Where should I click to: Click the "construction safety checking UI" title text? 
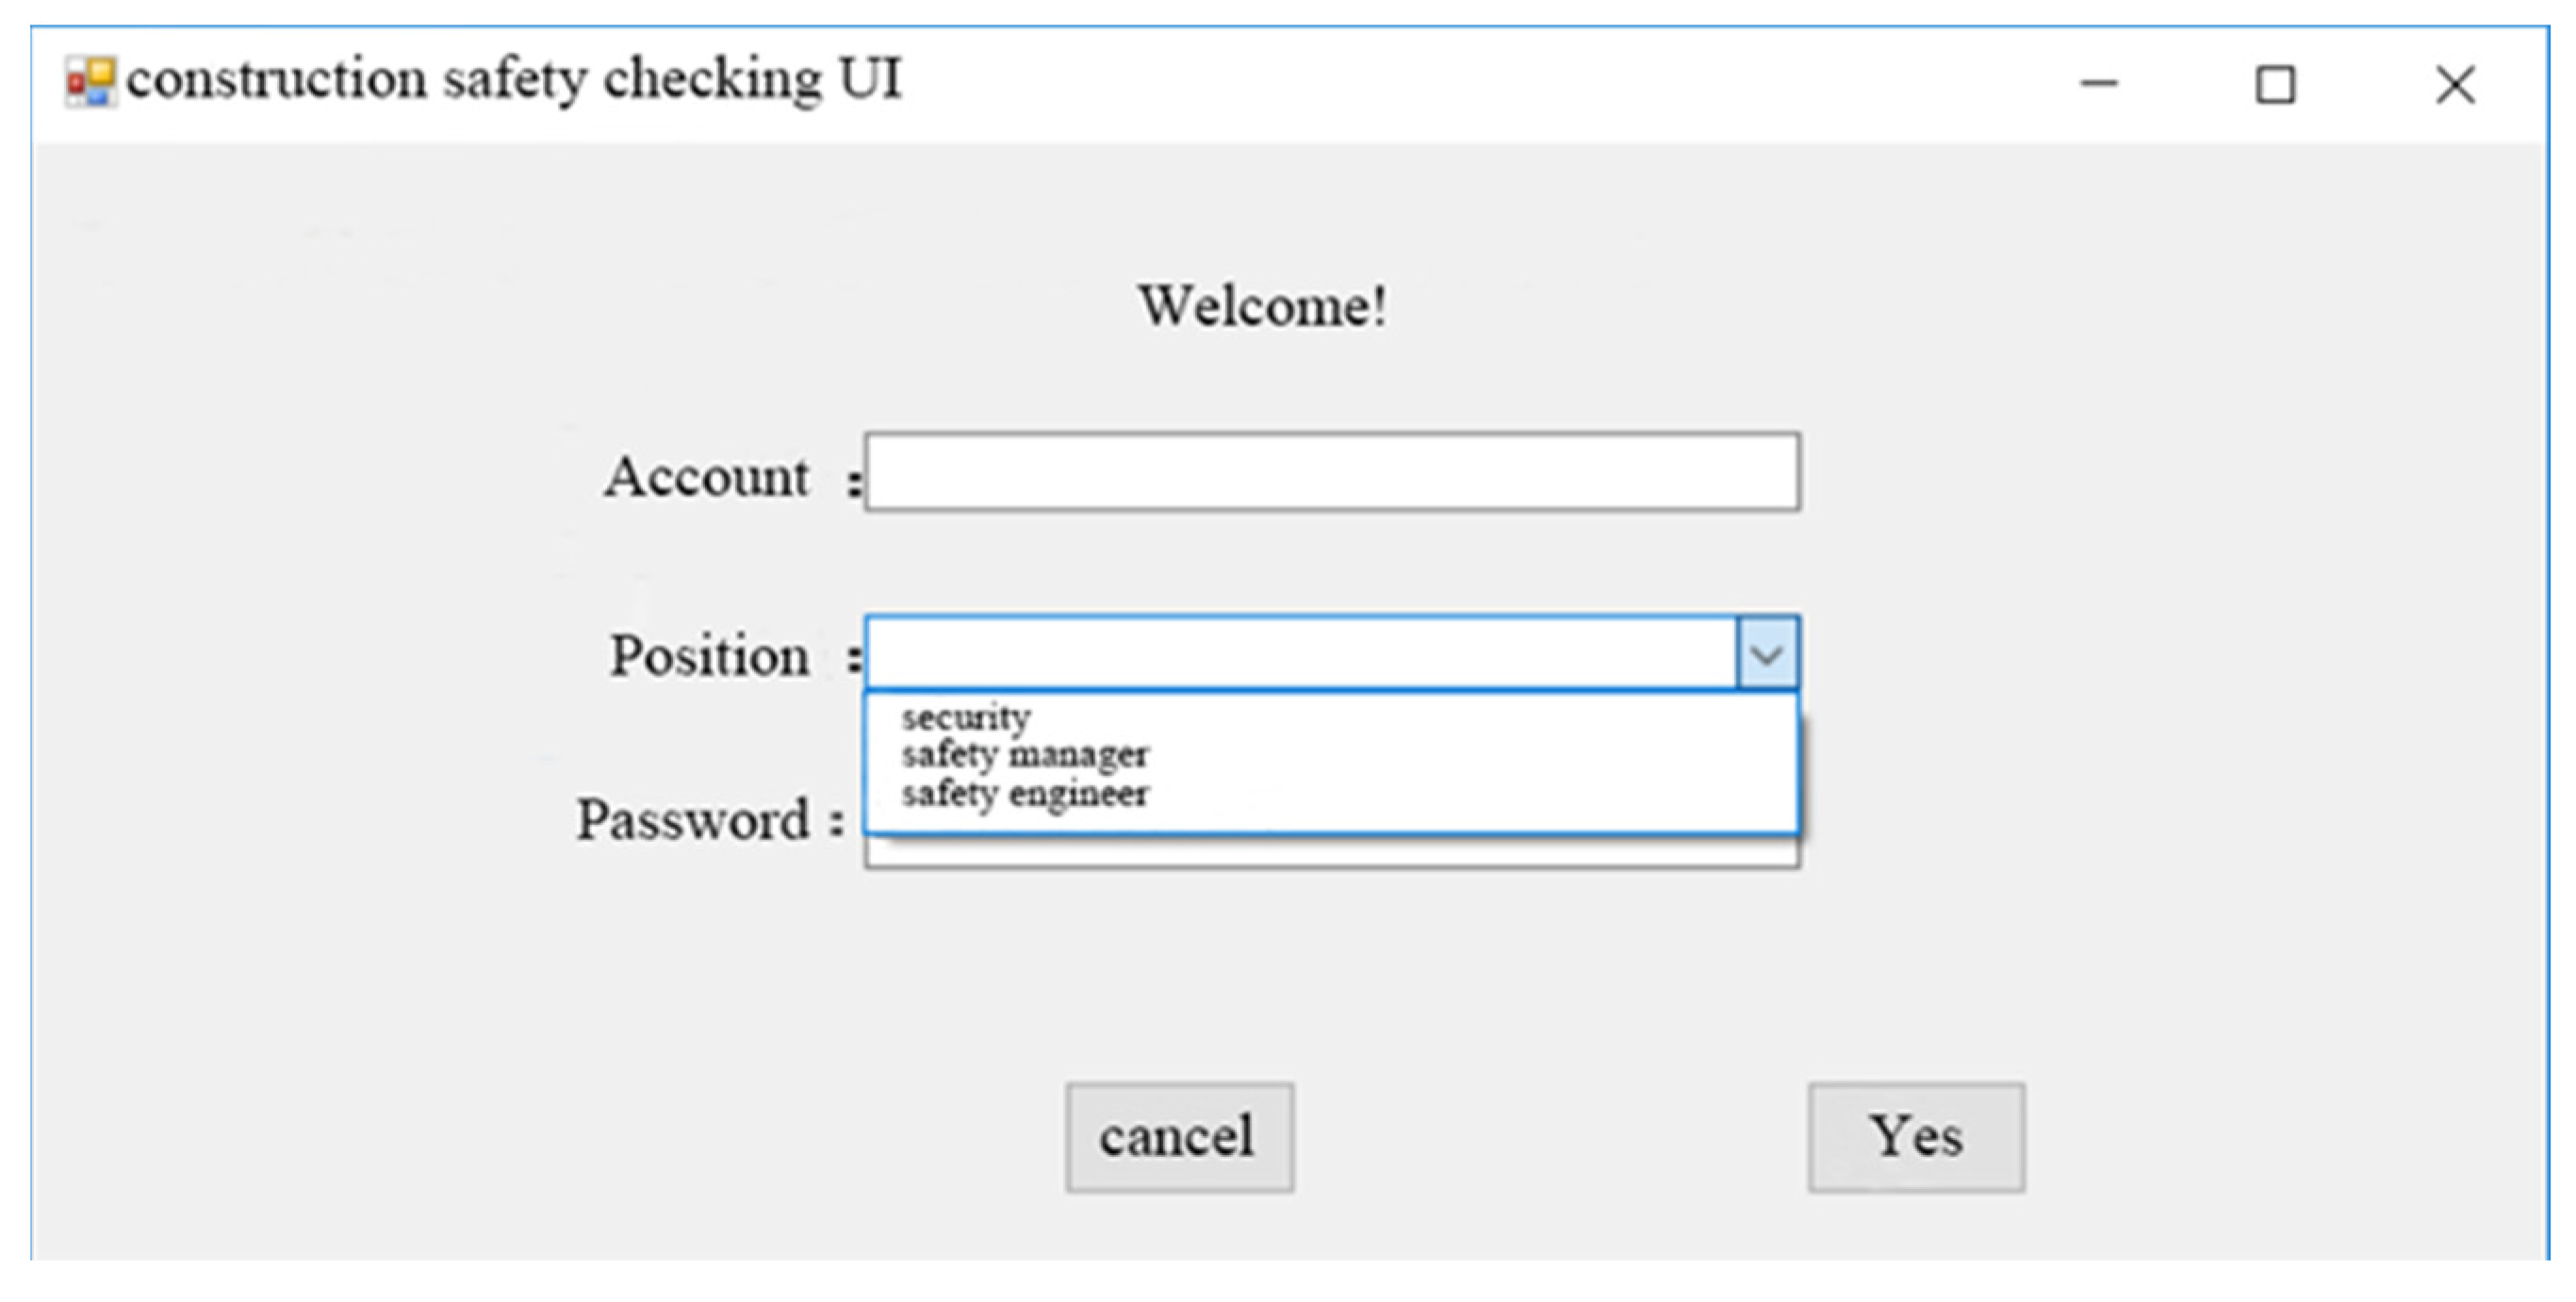(514, 79)
